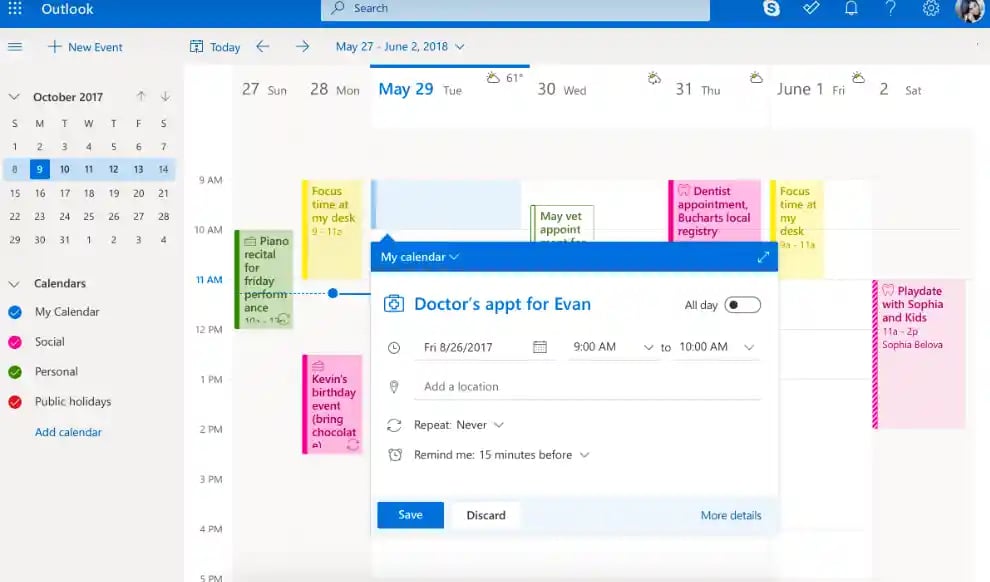Click the help question mark icon
990x582 pixels.
point(891,9)
